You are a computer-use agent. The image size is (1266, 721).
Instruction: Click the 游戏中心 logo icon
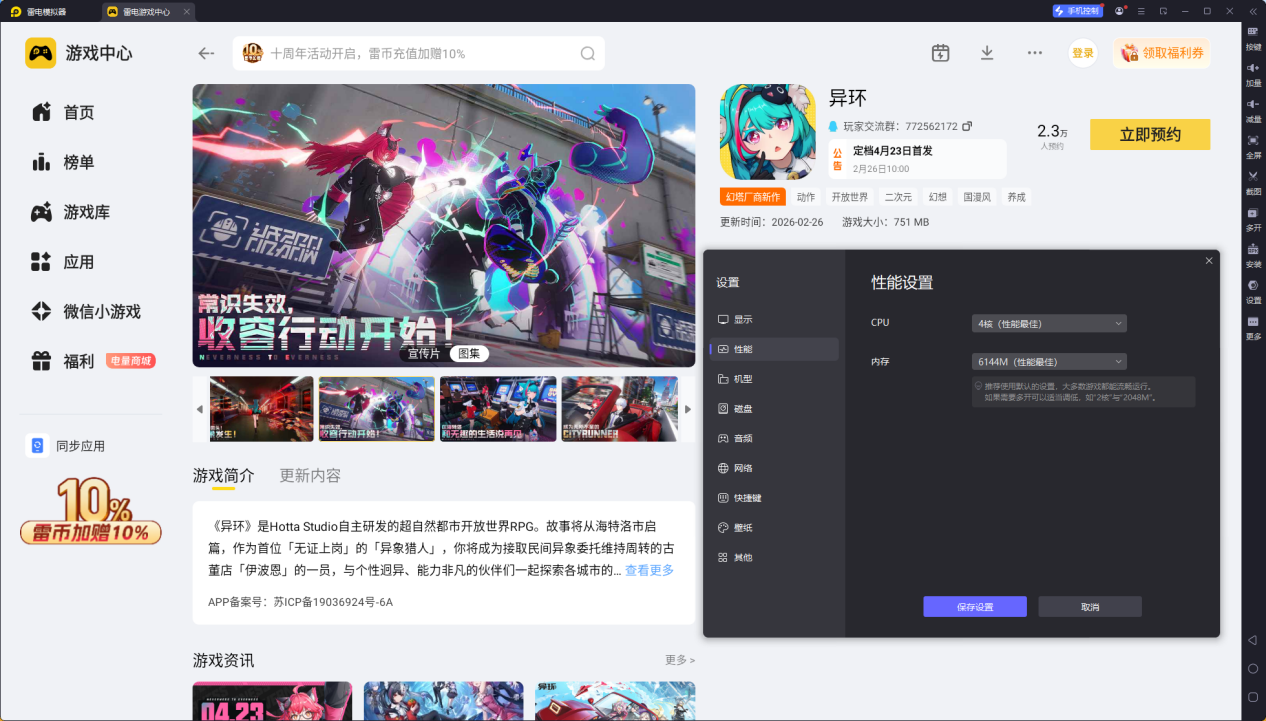41,53
